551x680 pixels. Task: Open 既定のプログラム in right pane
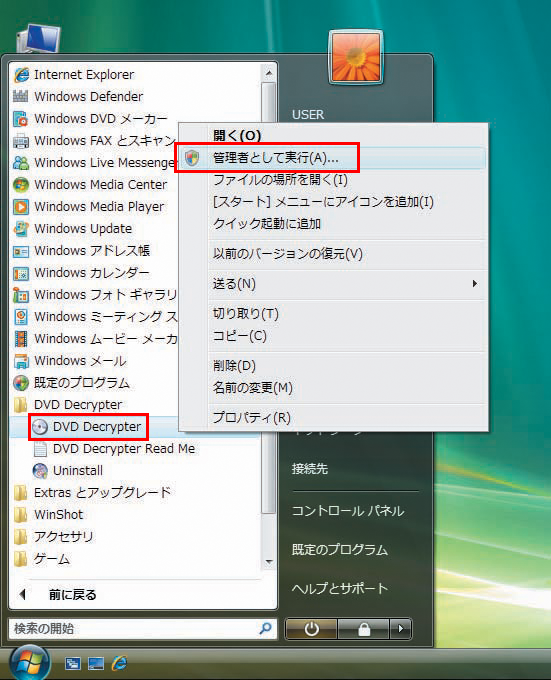point(339,550)
